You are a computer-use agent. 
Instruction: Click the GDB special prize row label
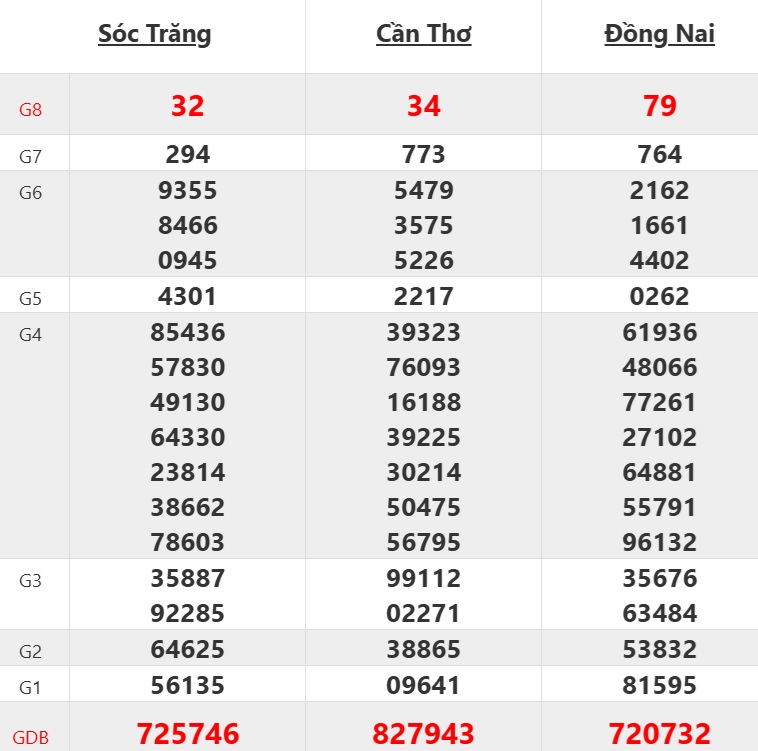[x=31, y=738]
